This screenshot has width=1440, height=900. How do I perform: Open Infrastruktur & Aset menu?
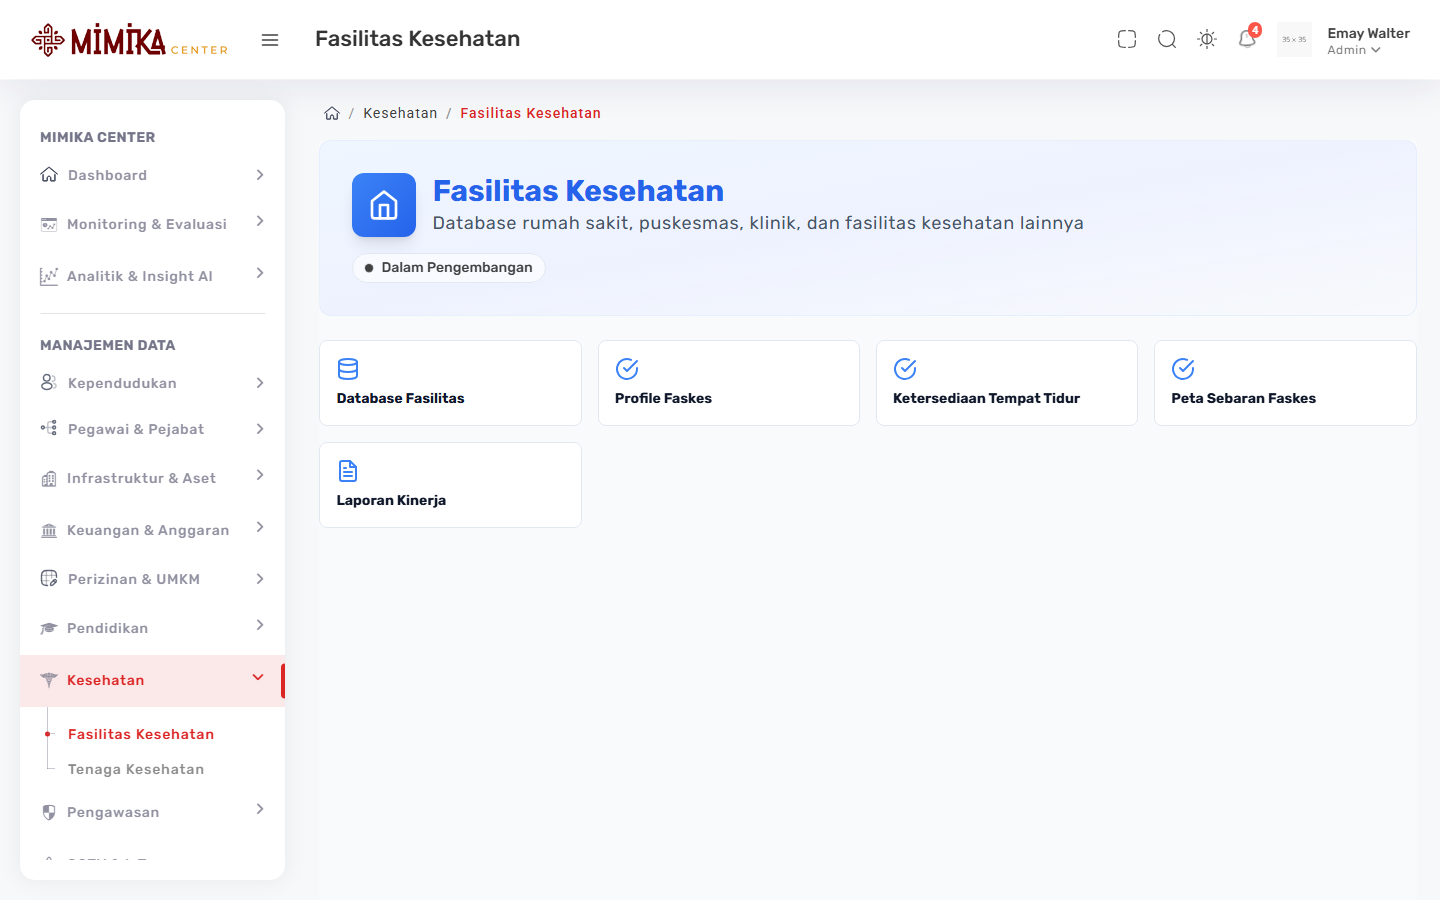tap(152, 478)
